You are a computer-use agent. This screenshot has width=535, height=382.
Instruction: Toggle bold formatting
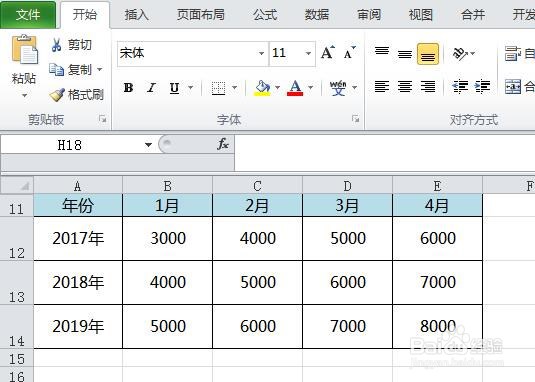[128, 88]
